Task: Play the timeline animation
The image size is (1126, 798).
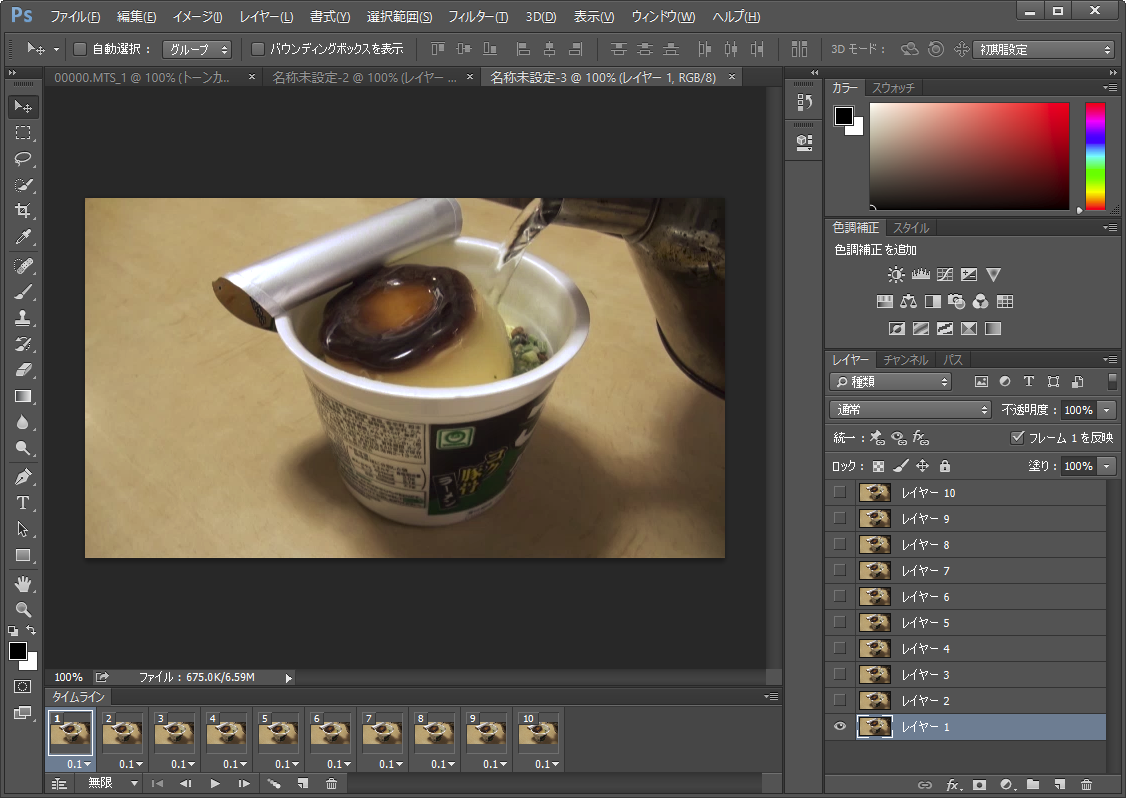Action: (x=214, y=784)
